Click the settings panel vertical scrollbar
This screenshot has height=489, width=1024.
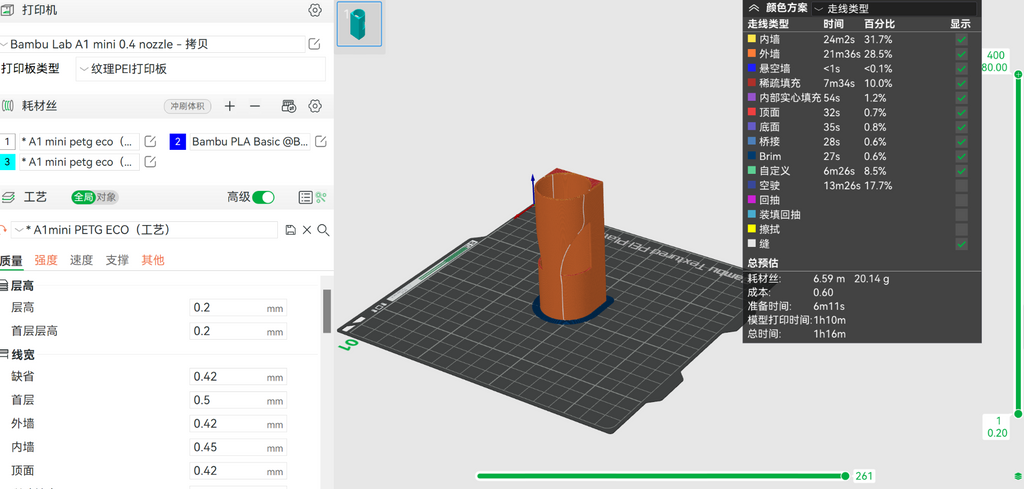point(327,311)
